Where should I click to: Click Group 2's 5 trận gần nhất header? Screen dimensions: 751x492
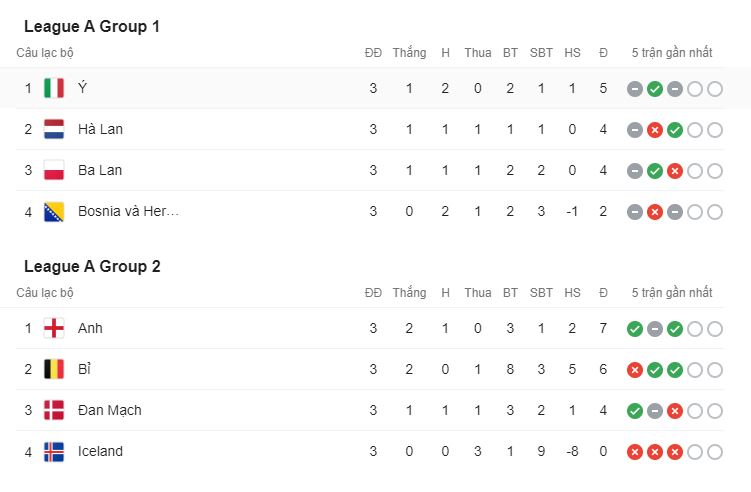672,293
